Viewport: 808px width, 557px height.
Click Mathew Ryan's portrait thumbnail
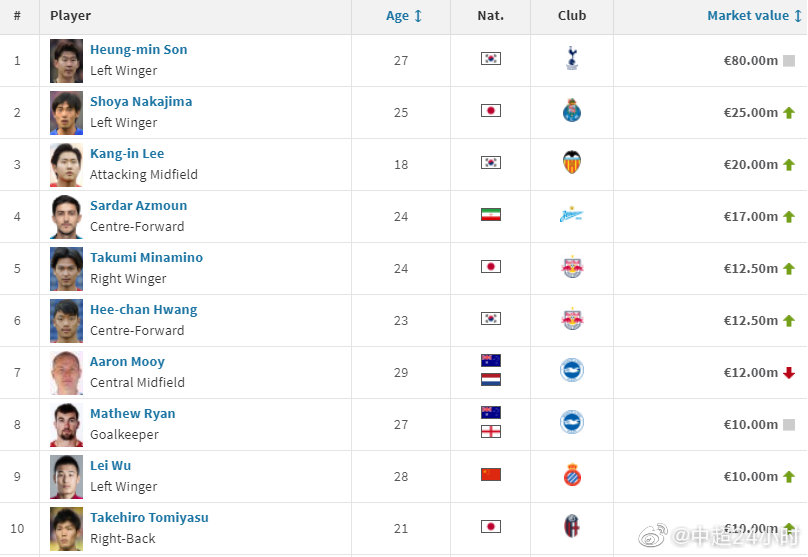[66, 425]
